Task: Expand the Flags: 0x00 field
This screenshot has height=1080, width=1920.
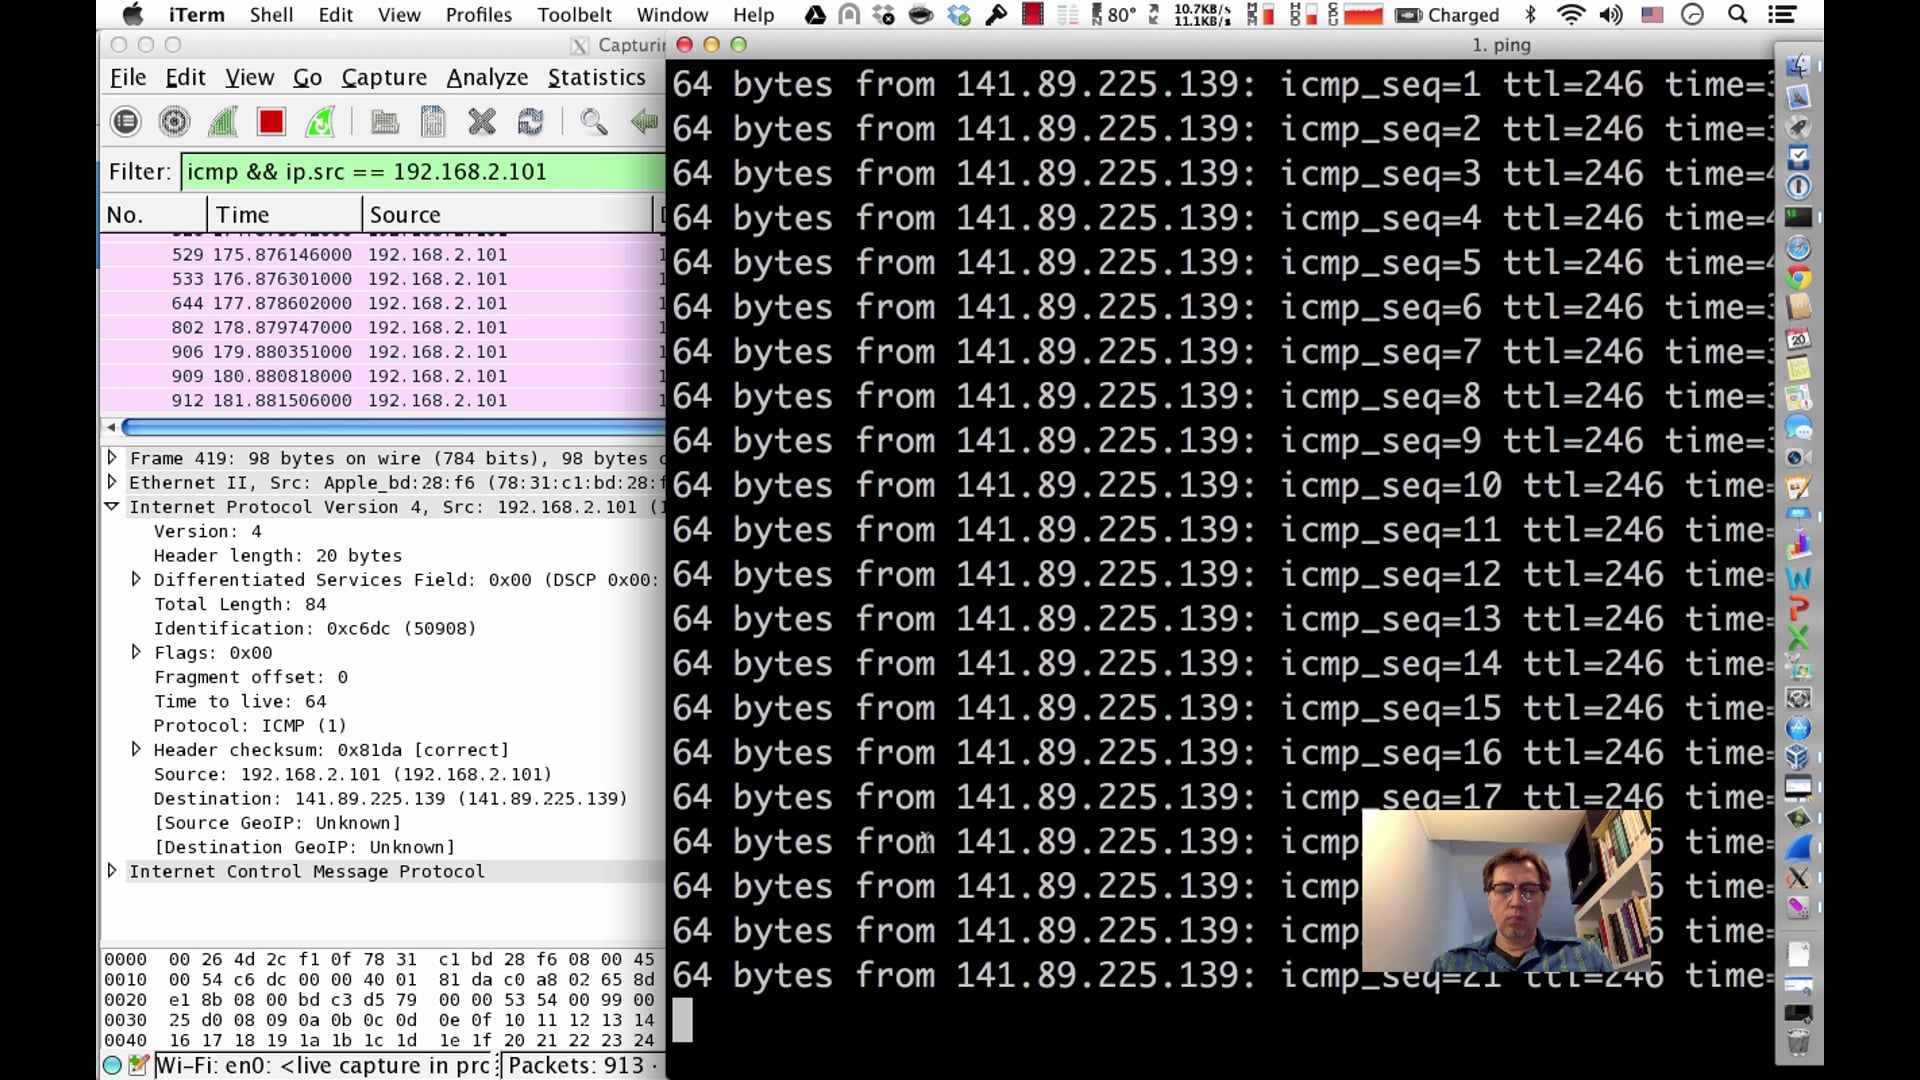Action: point(137,652)
